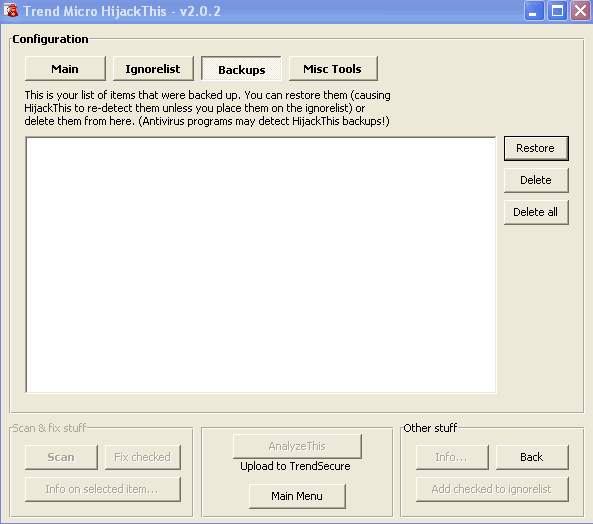Image resolution: width=593 pixels, height=524 pixels.
Task: Click the empty backups list box
Action: tap(261, 265)
